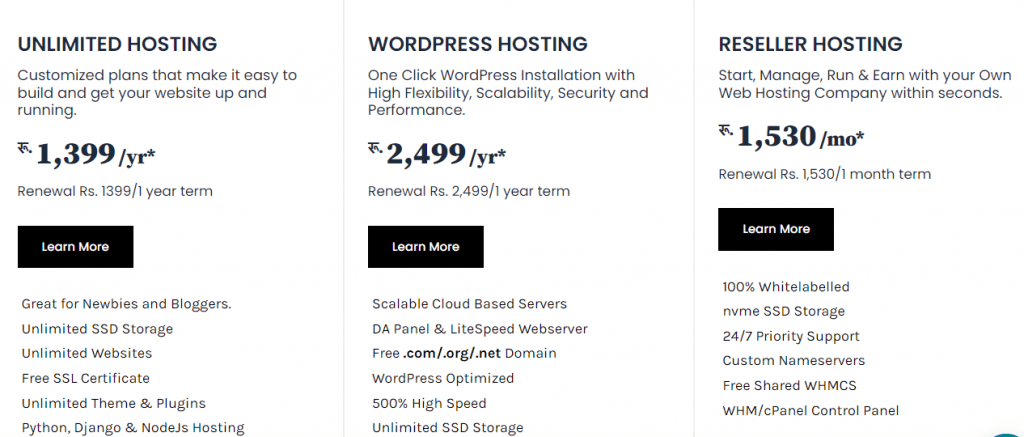Click the Unlimited Theme & Plugins feature
Viewport: 1024px width, 437px height.
[114, 403]
